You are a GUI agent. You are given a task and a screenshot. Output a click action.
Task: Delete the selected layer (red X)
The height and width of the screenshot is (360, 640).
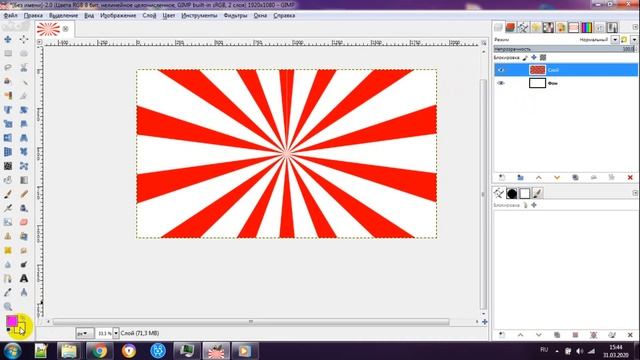tap(630, 178)
